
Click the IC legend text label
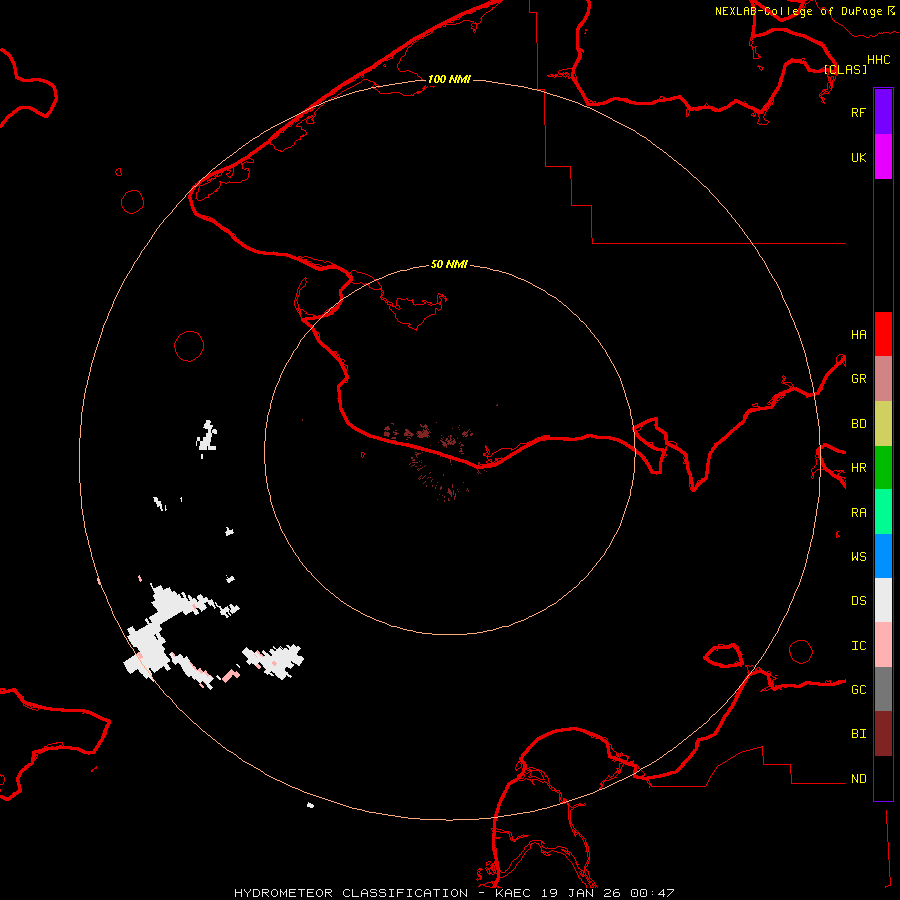click(x=858, y=645)
